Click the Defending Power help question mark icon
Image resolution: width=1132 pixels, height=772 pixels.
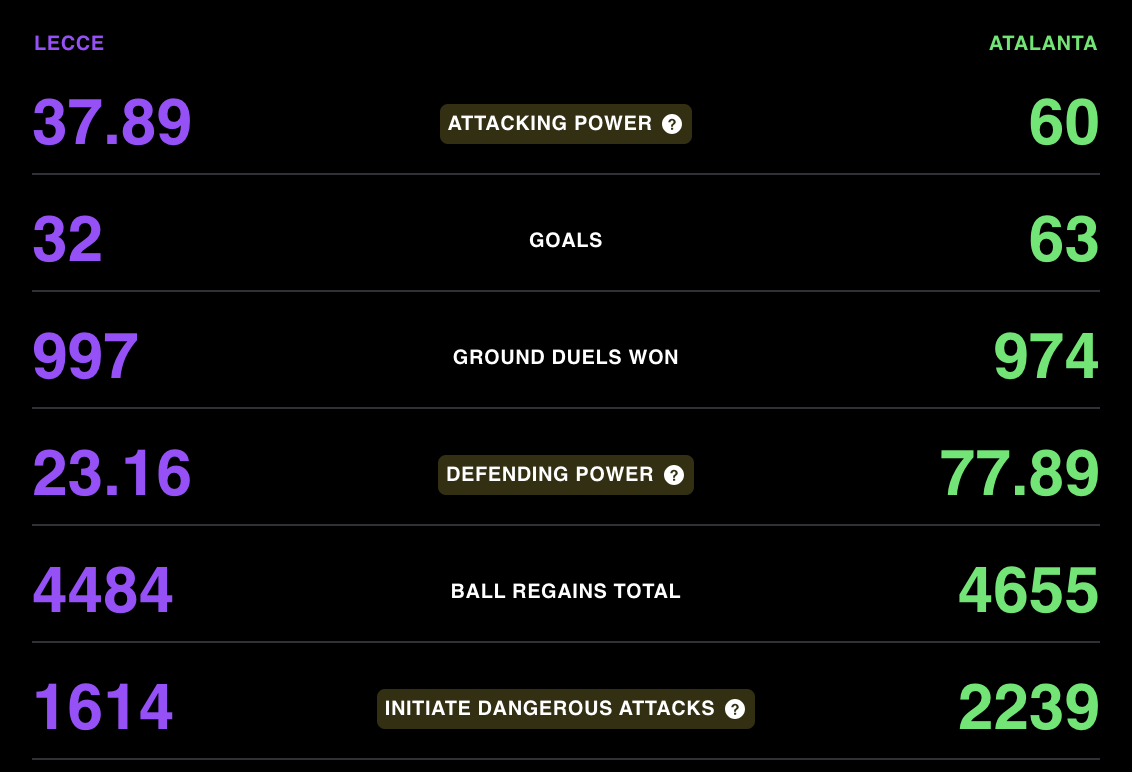tap(674, 475)
